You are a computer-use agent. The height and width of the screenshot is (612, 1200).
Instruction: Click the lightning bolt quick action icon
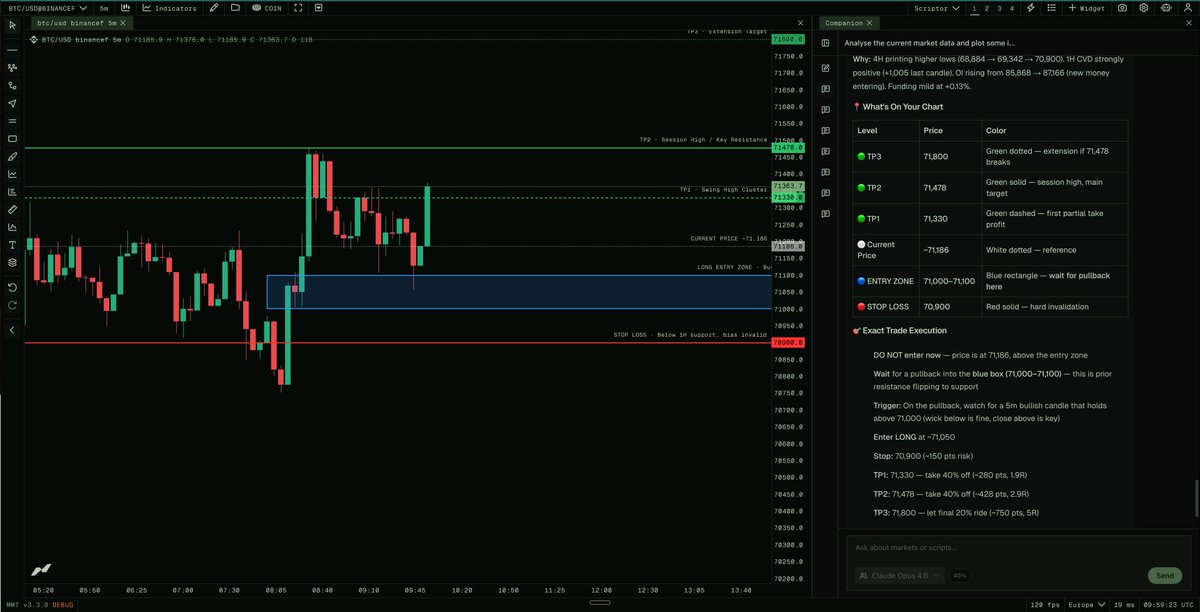[x=1031, y=8]
